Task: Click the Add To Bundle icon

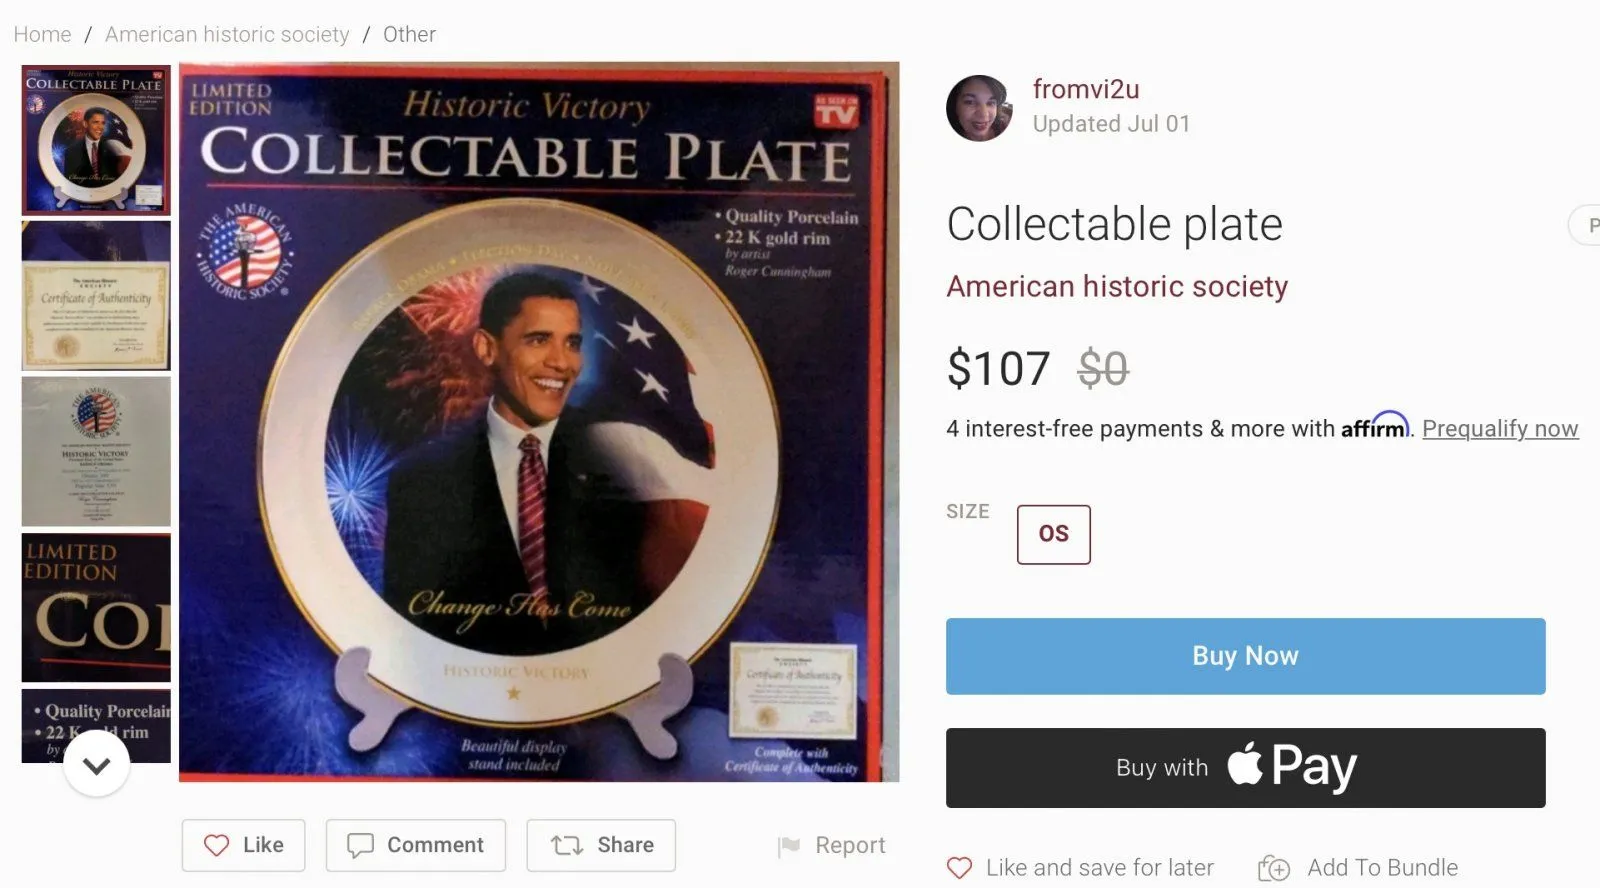Action: tap(1274, 868)
